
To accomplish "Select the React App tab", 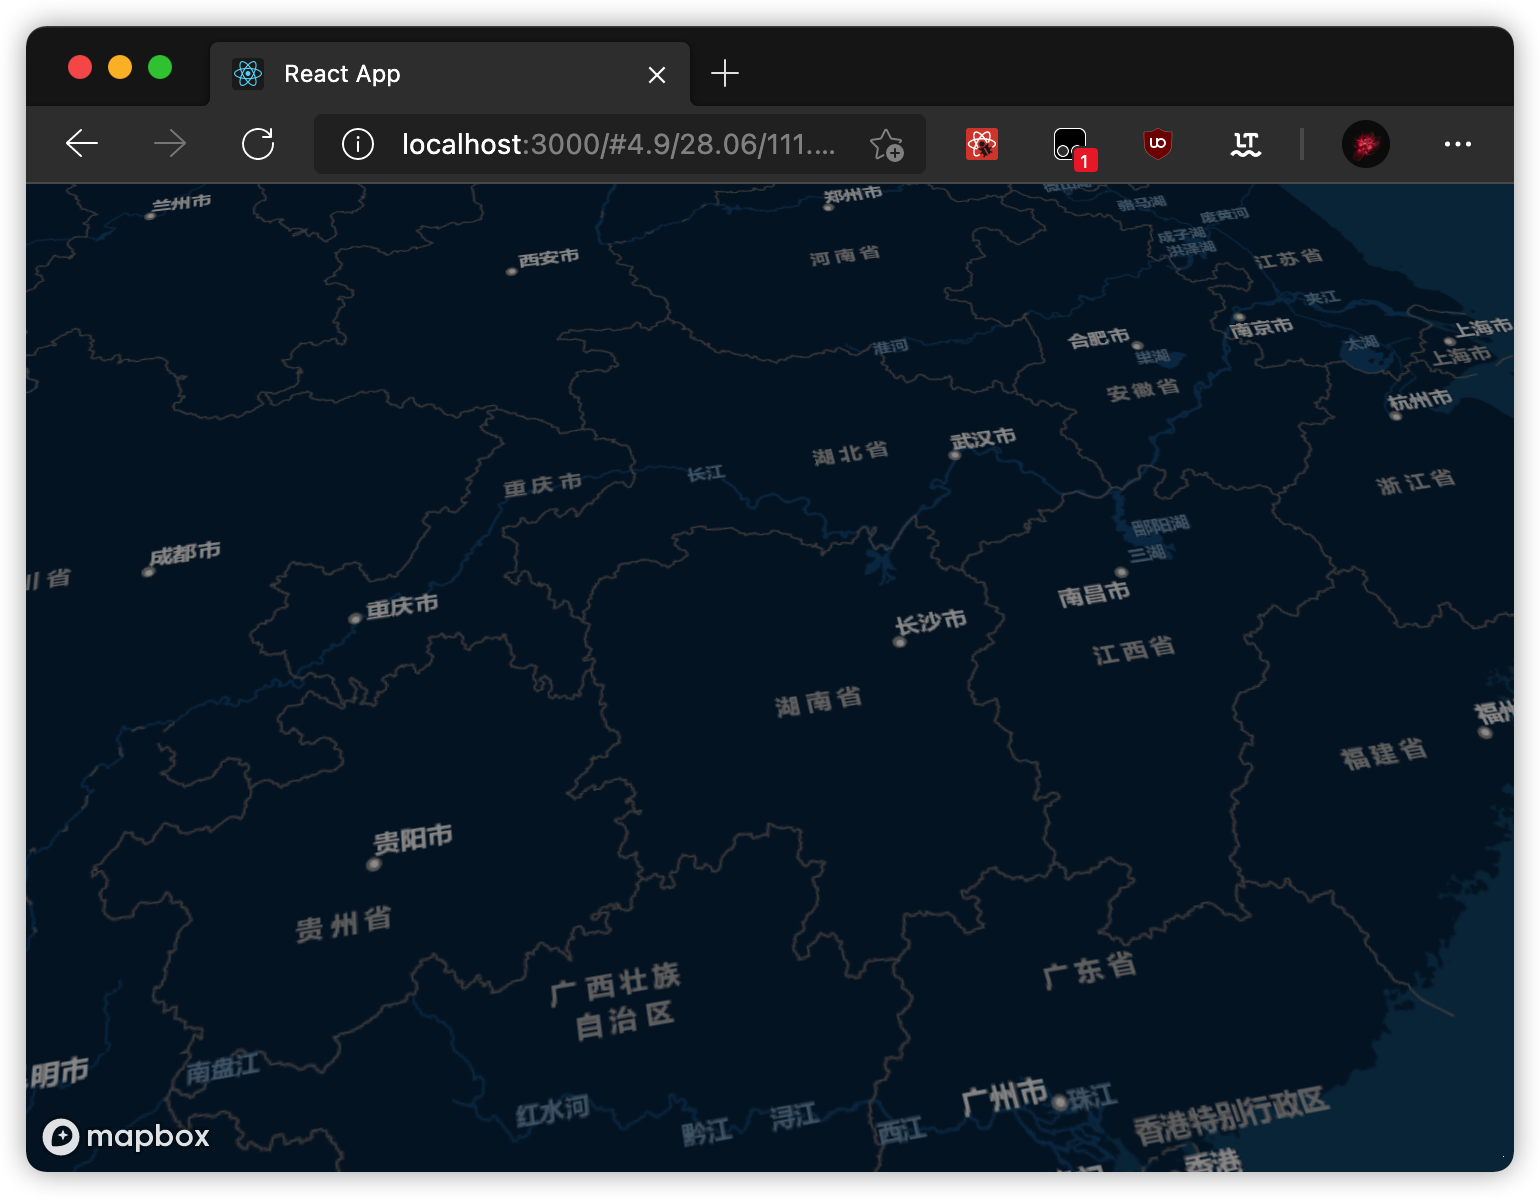I will click(x=450, y=74).
